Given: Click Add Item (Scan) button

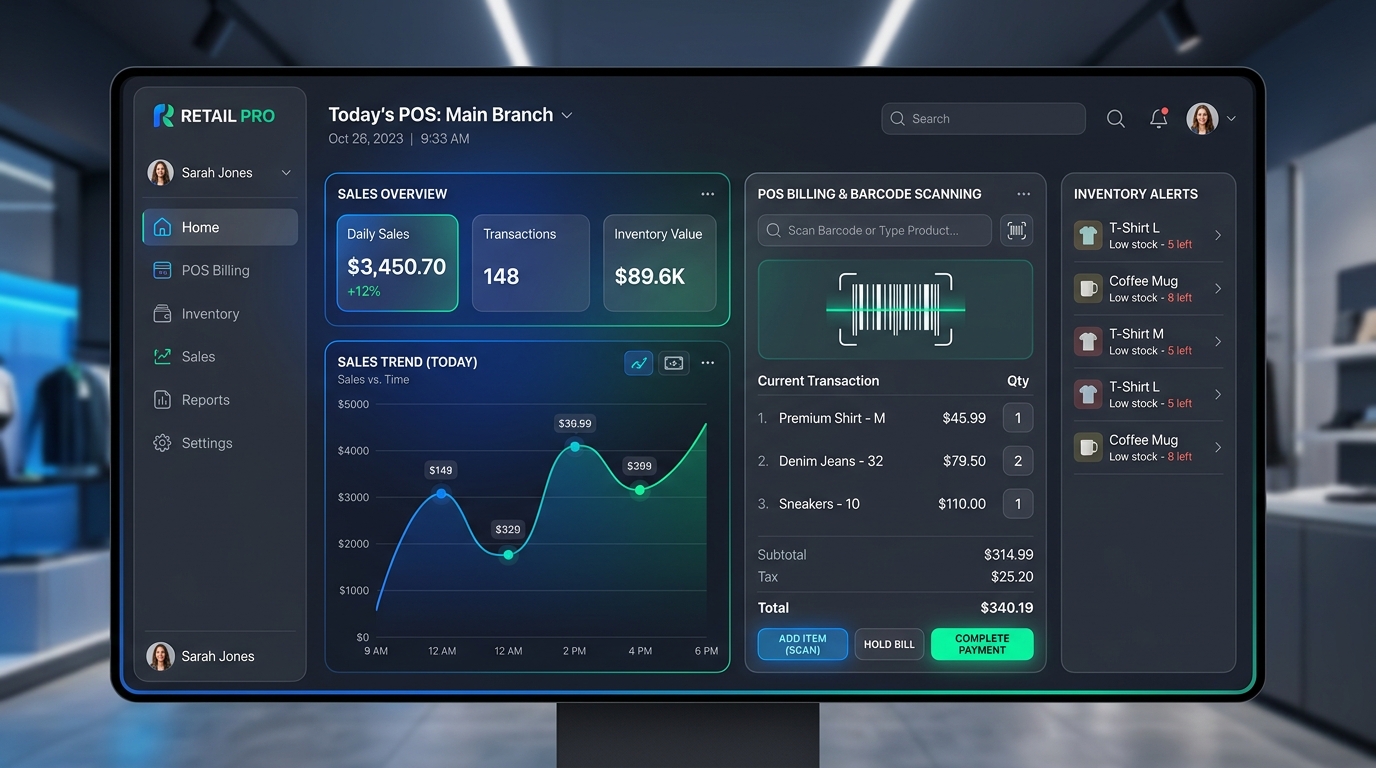Looking at the screenshot, I should 803,644.
